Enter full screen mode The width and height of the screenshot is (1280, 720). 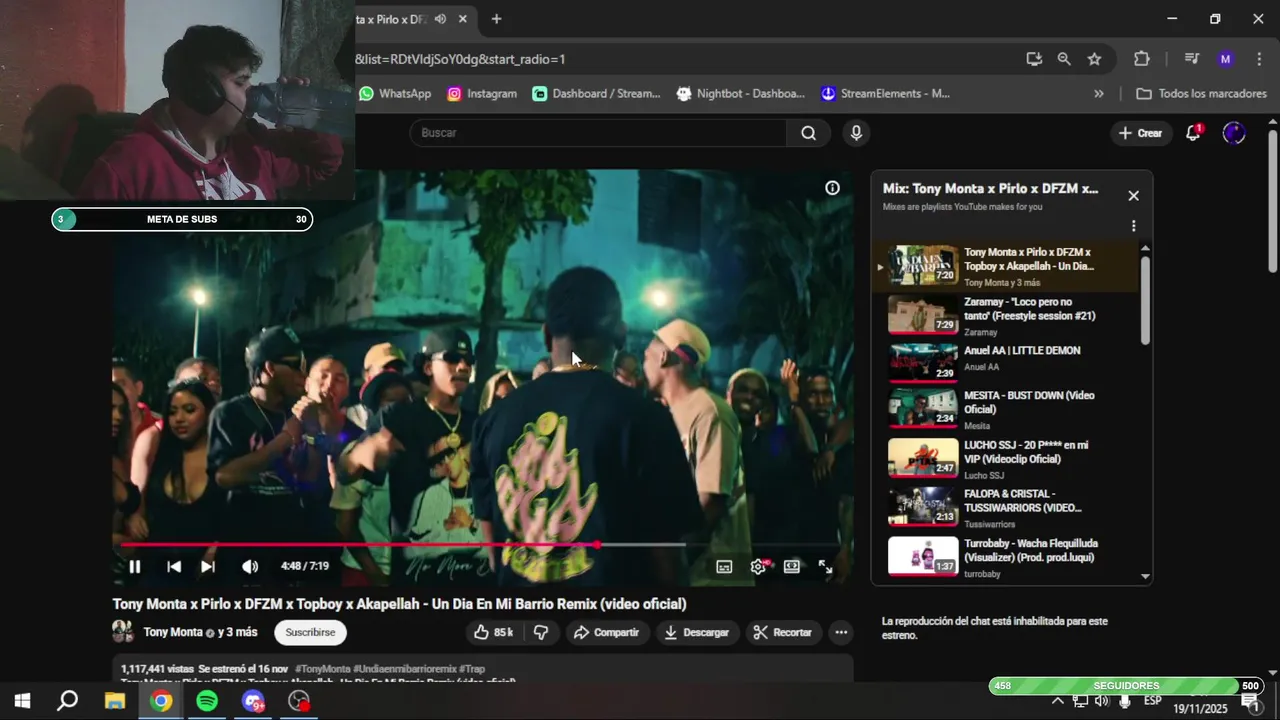[x=826, y=566]
